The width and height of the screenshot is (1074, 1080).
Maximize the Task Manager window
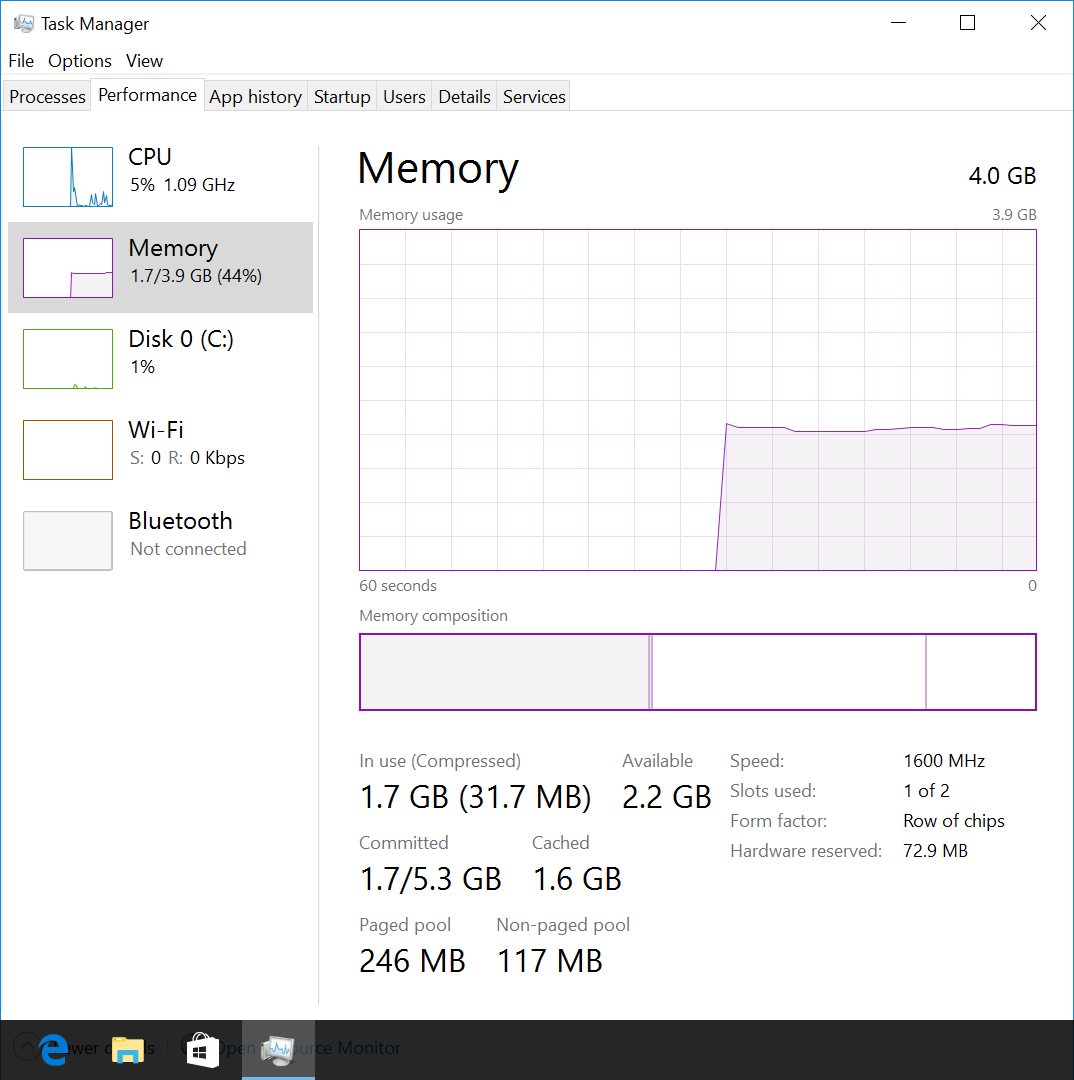967,23
